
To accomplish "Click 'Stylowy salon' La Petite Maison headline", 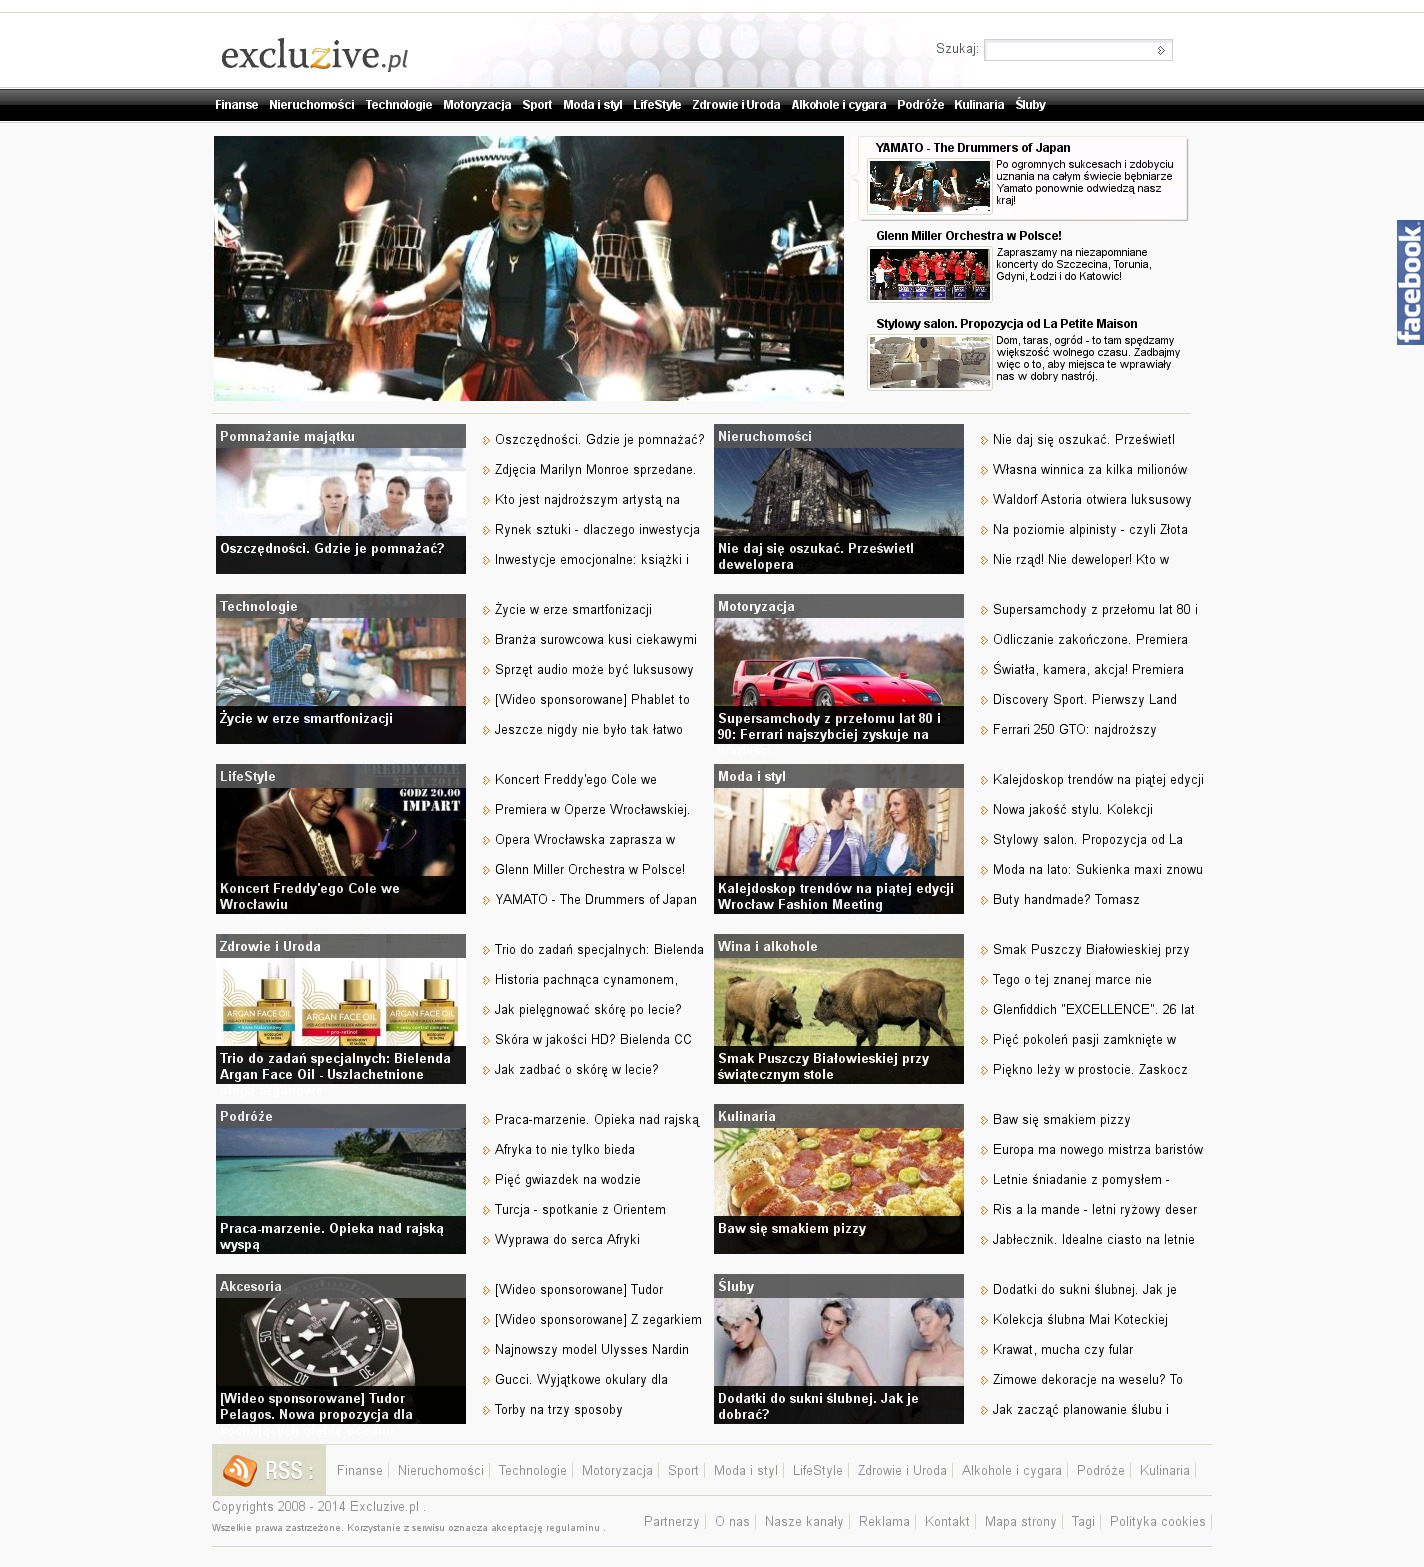I will pos(1006,324).
